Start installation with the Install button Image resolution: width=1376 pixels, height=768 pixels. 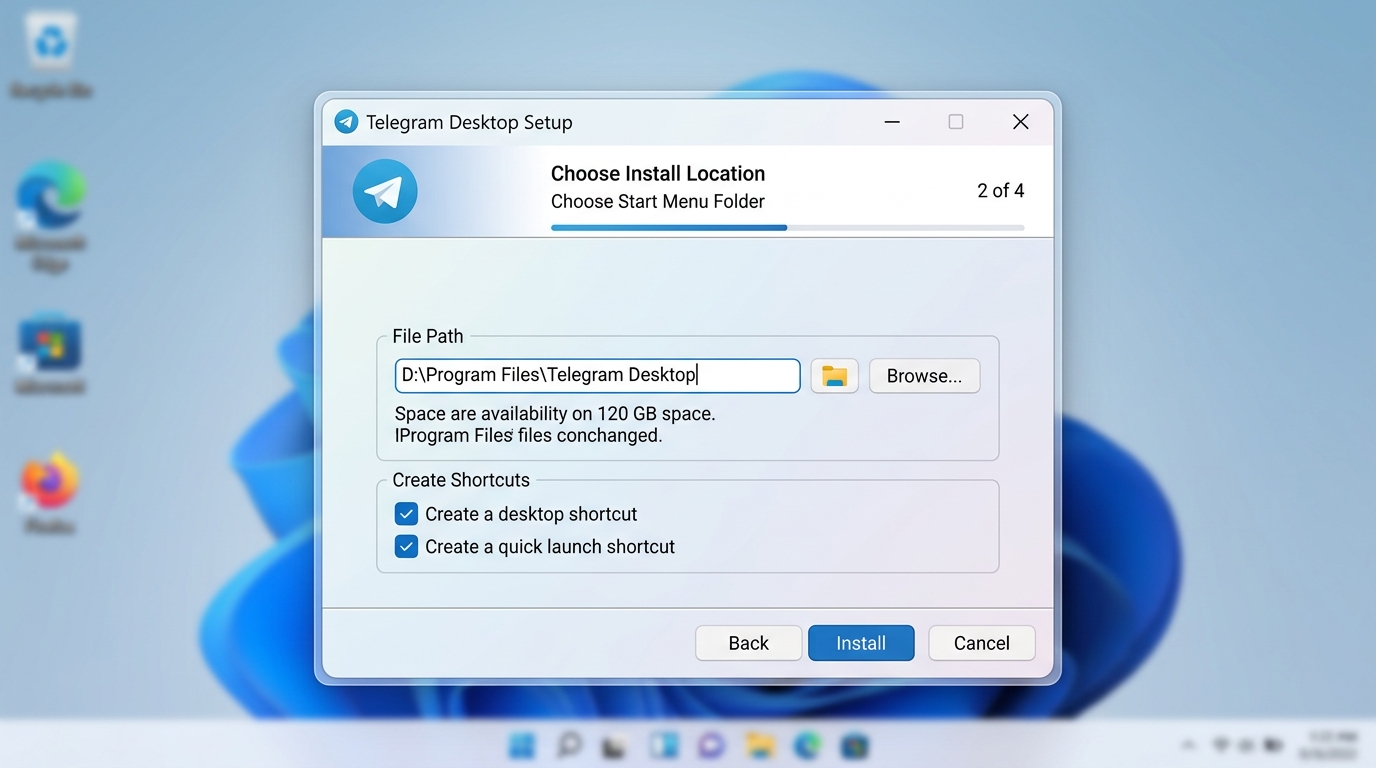click(x=861, y=643)
